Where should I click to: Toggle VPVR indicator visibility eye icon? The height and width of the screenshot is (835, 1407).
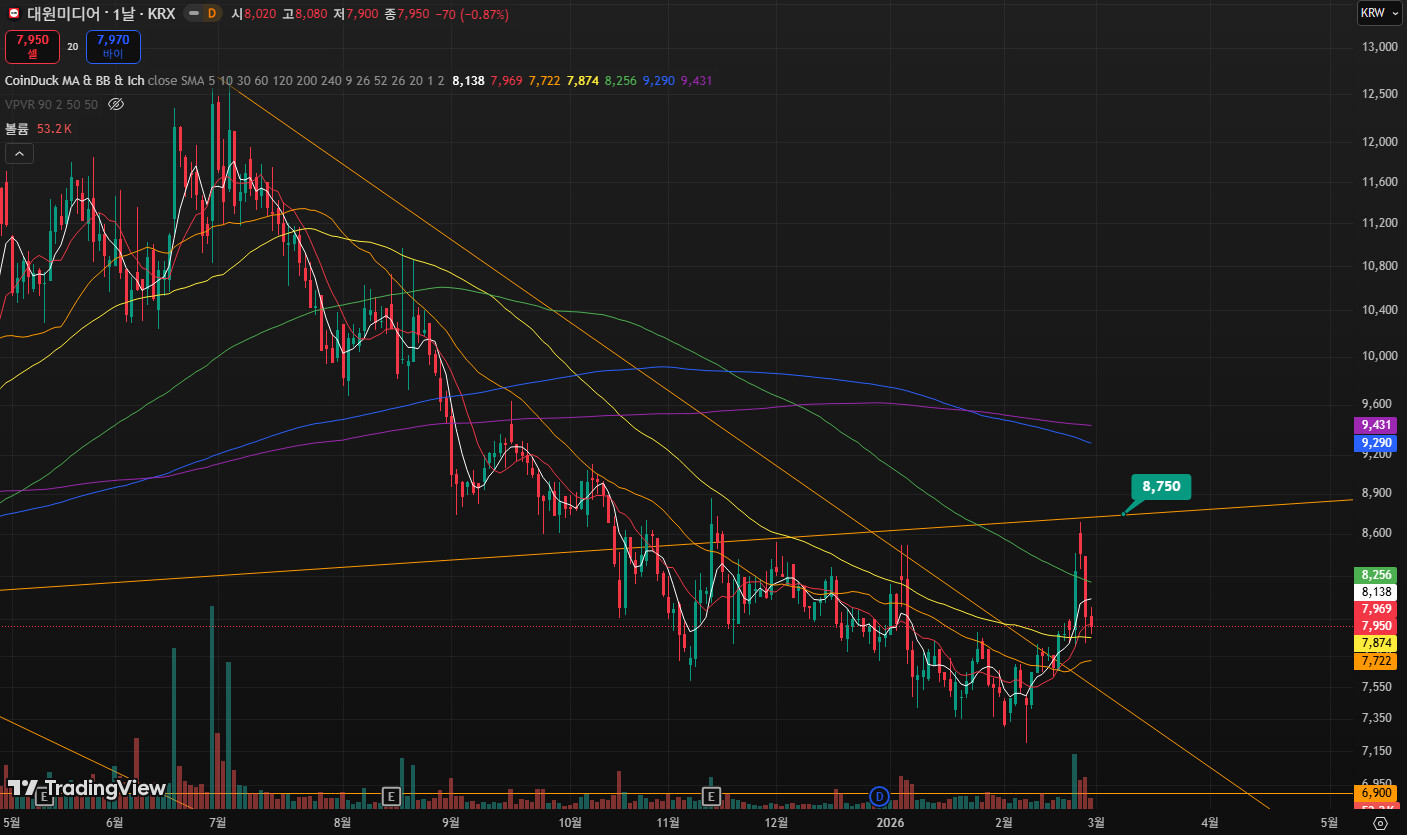click(x=115, y=104)
